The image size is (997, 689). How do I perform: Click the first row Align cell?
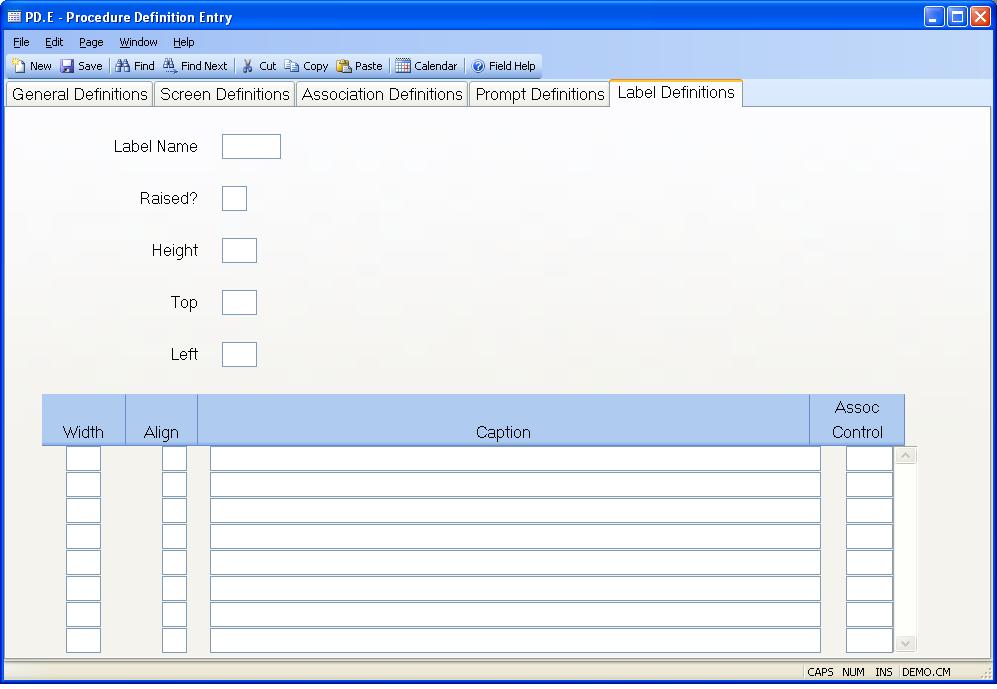click(174, 458)
